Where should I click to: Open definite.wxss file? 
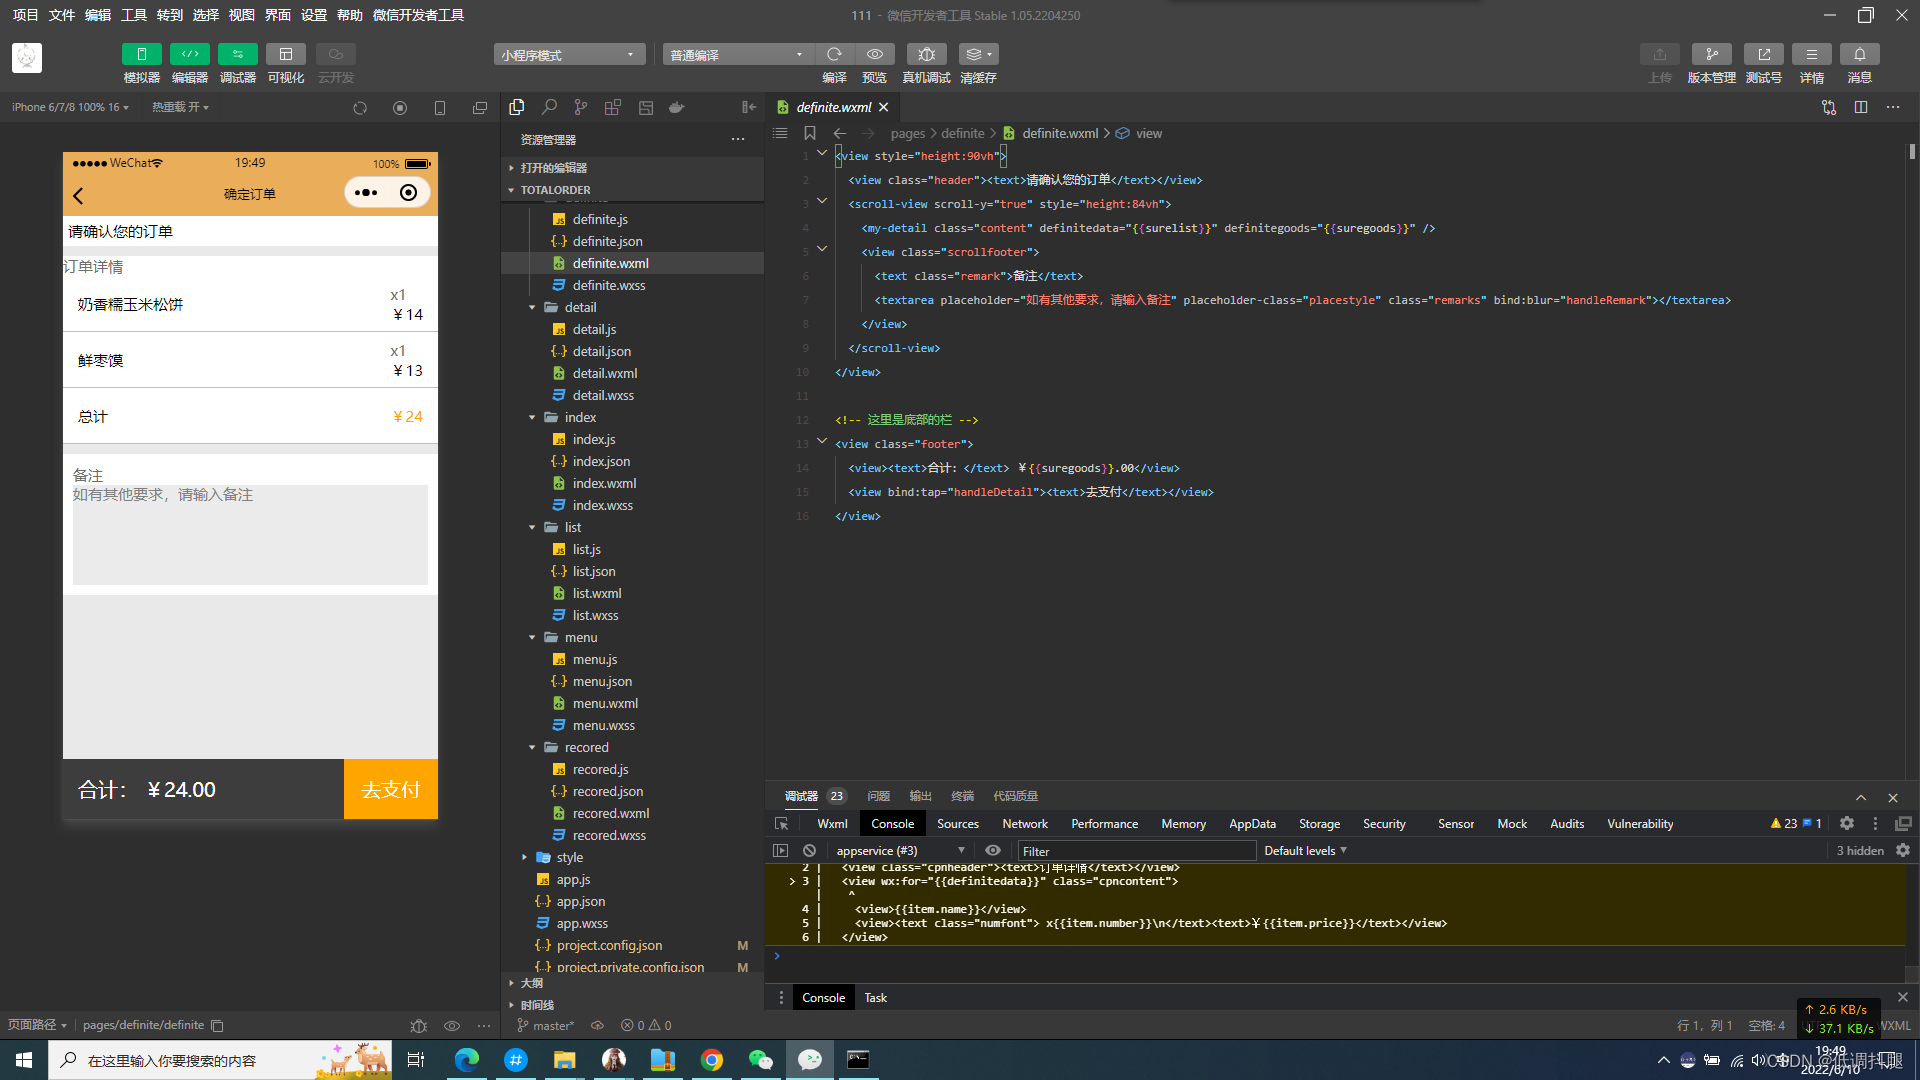pos(608,286)
